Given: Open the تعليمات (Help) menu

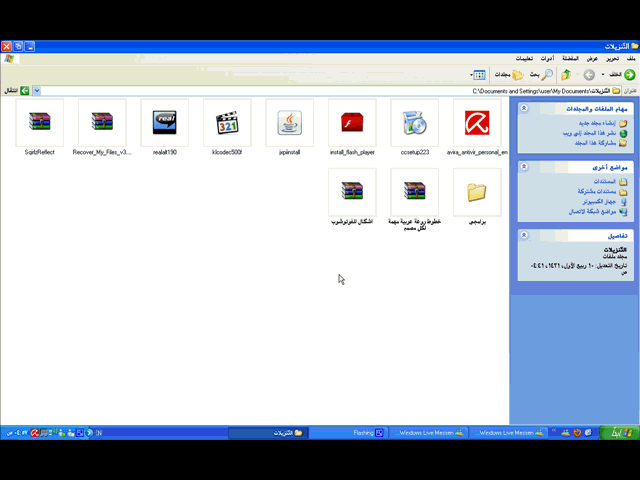Looking at the screenshot, I should [x=524, y=59].
